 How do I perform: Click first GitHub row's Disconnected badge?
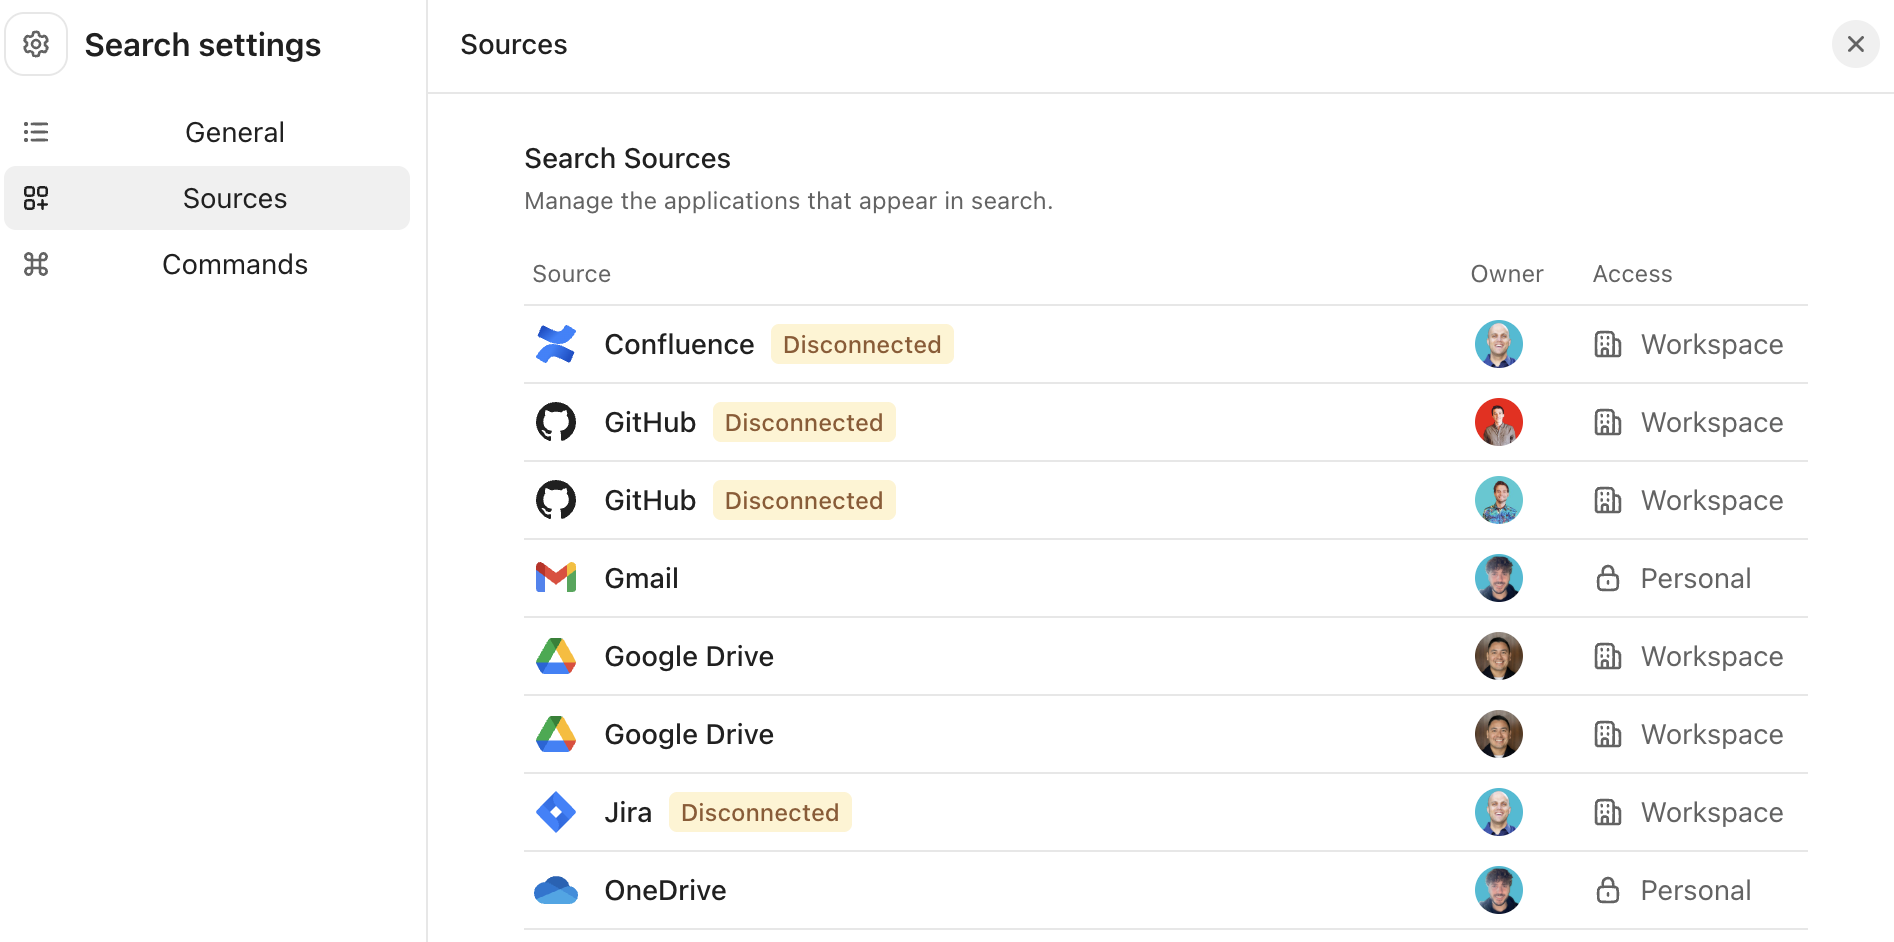(x=804, y=422)
